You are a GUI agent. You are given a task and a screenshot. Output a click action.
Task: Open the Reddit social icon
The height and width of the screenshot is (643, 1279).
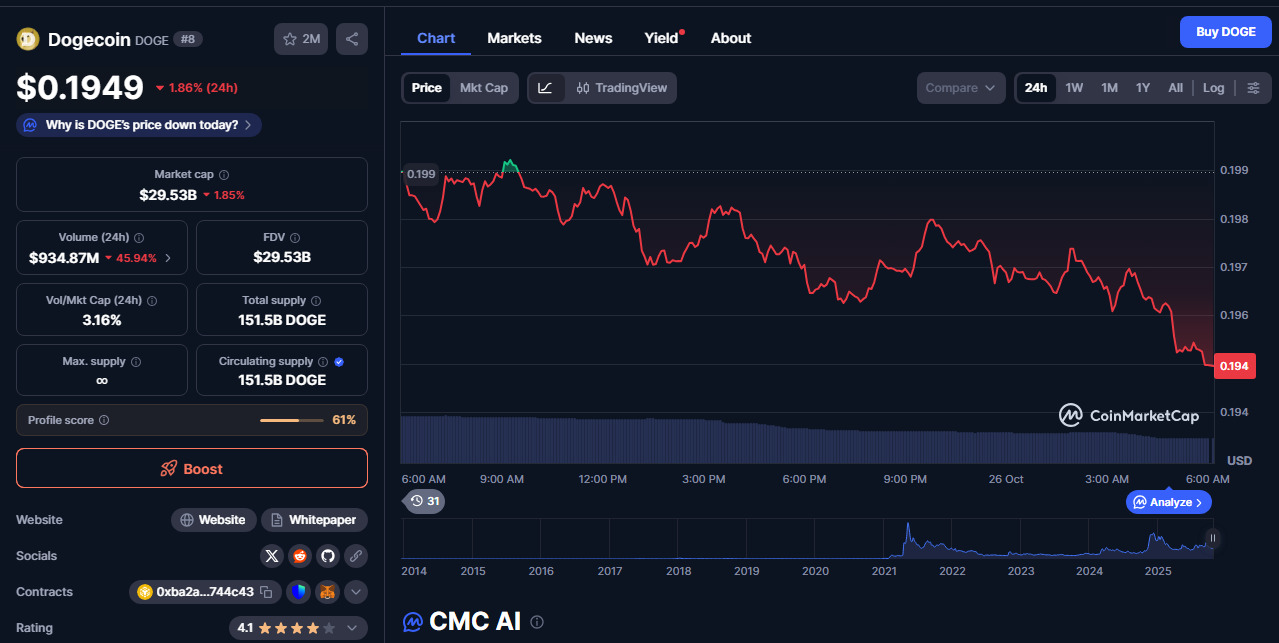(x=299, y=556)
